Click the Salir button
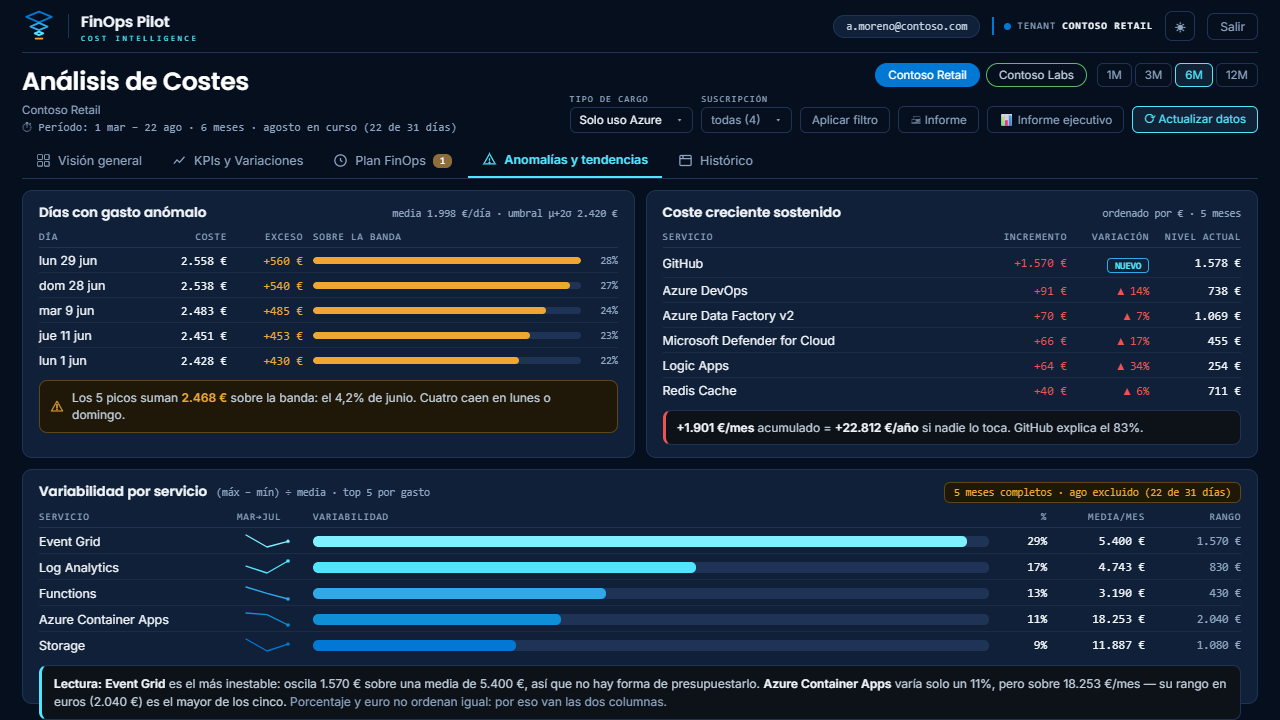The image size is (1280, 720). coord(1232,27)
